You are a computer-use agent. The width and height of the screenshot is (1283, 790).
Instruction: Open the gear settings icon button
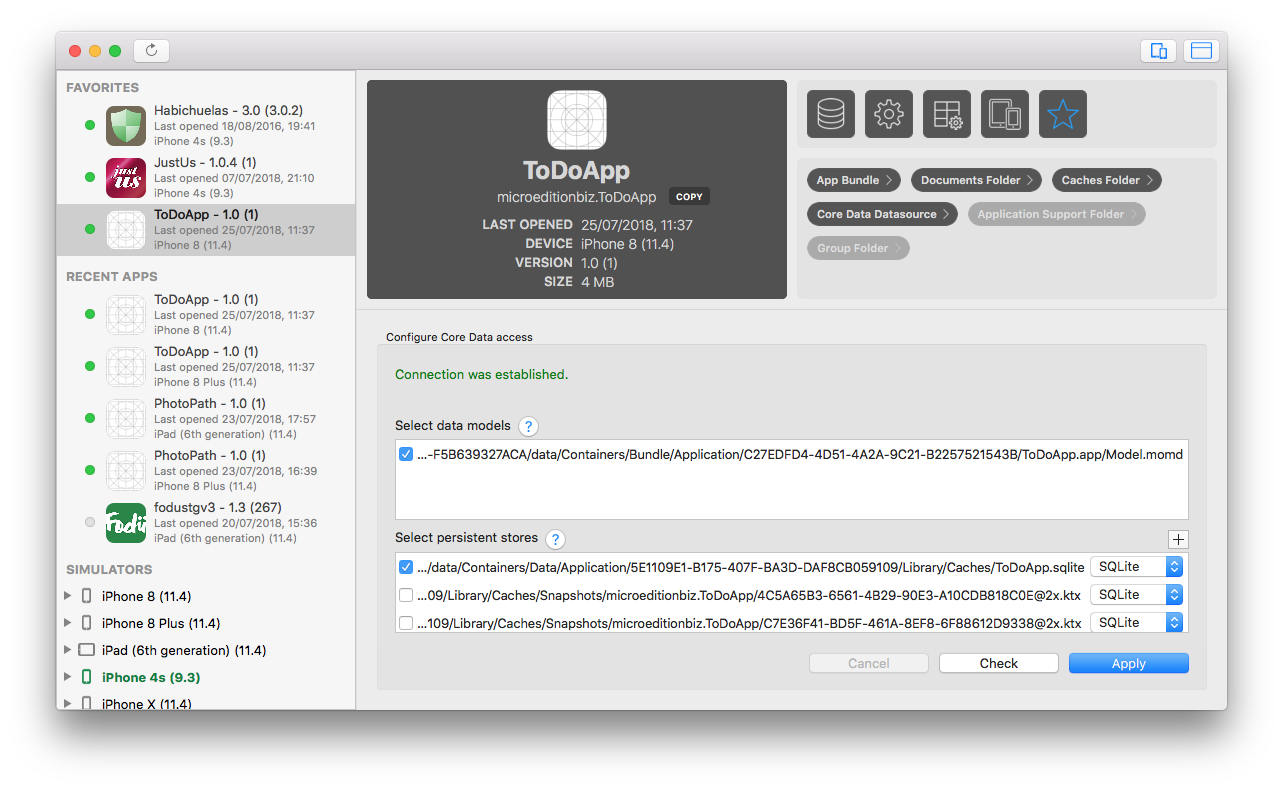click(x=889, y=114)
